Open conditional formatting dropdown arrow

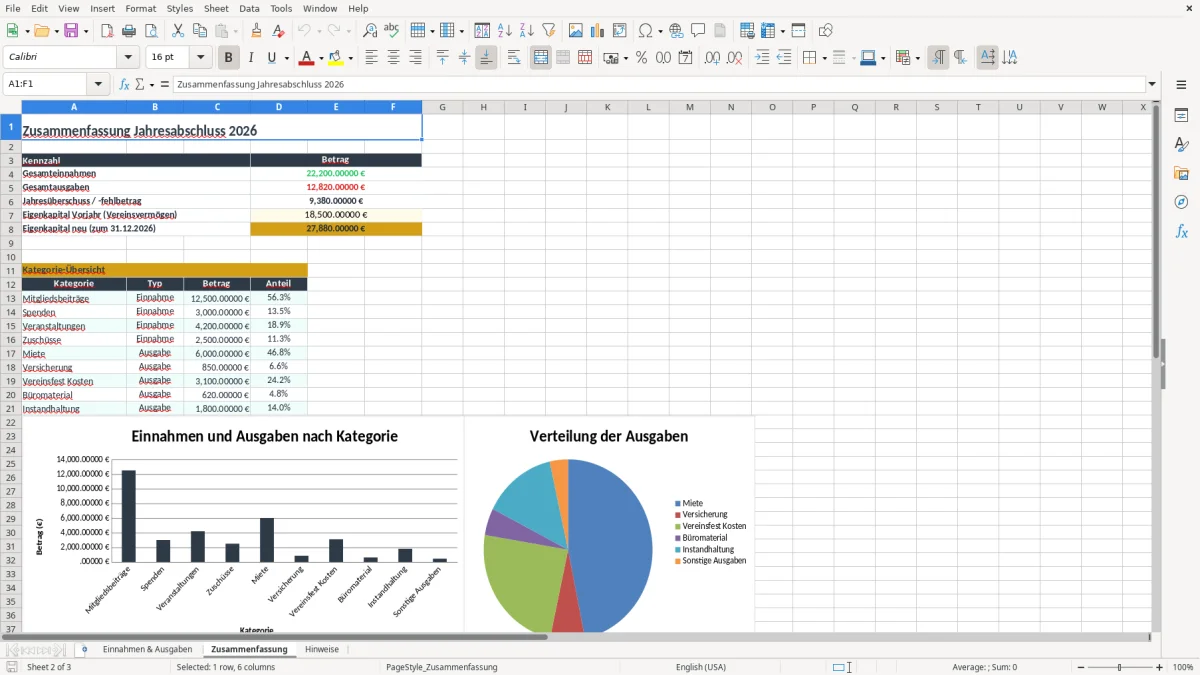(917, 58)
